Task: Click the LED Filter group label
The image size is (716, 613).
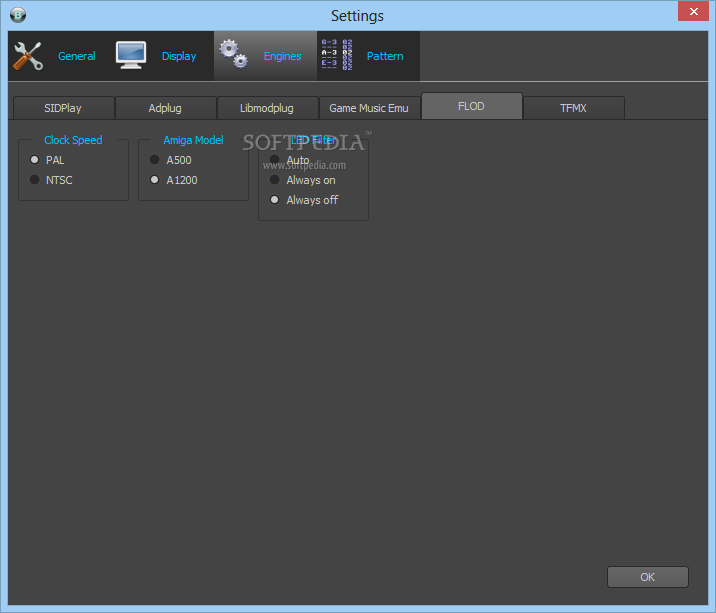Action: (313, 140)
